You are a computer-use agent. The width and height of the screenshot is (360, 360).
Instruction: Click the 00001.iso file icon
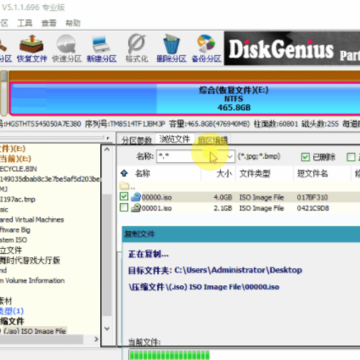click(136, 208)
